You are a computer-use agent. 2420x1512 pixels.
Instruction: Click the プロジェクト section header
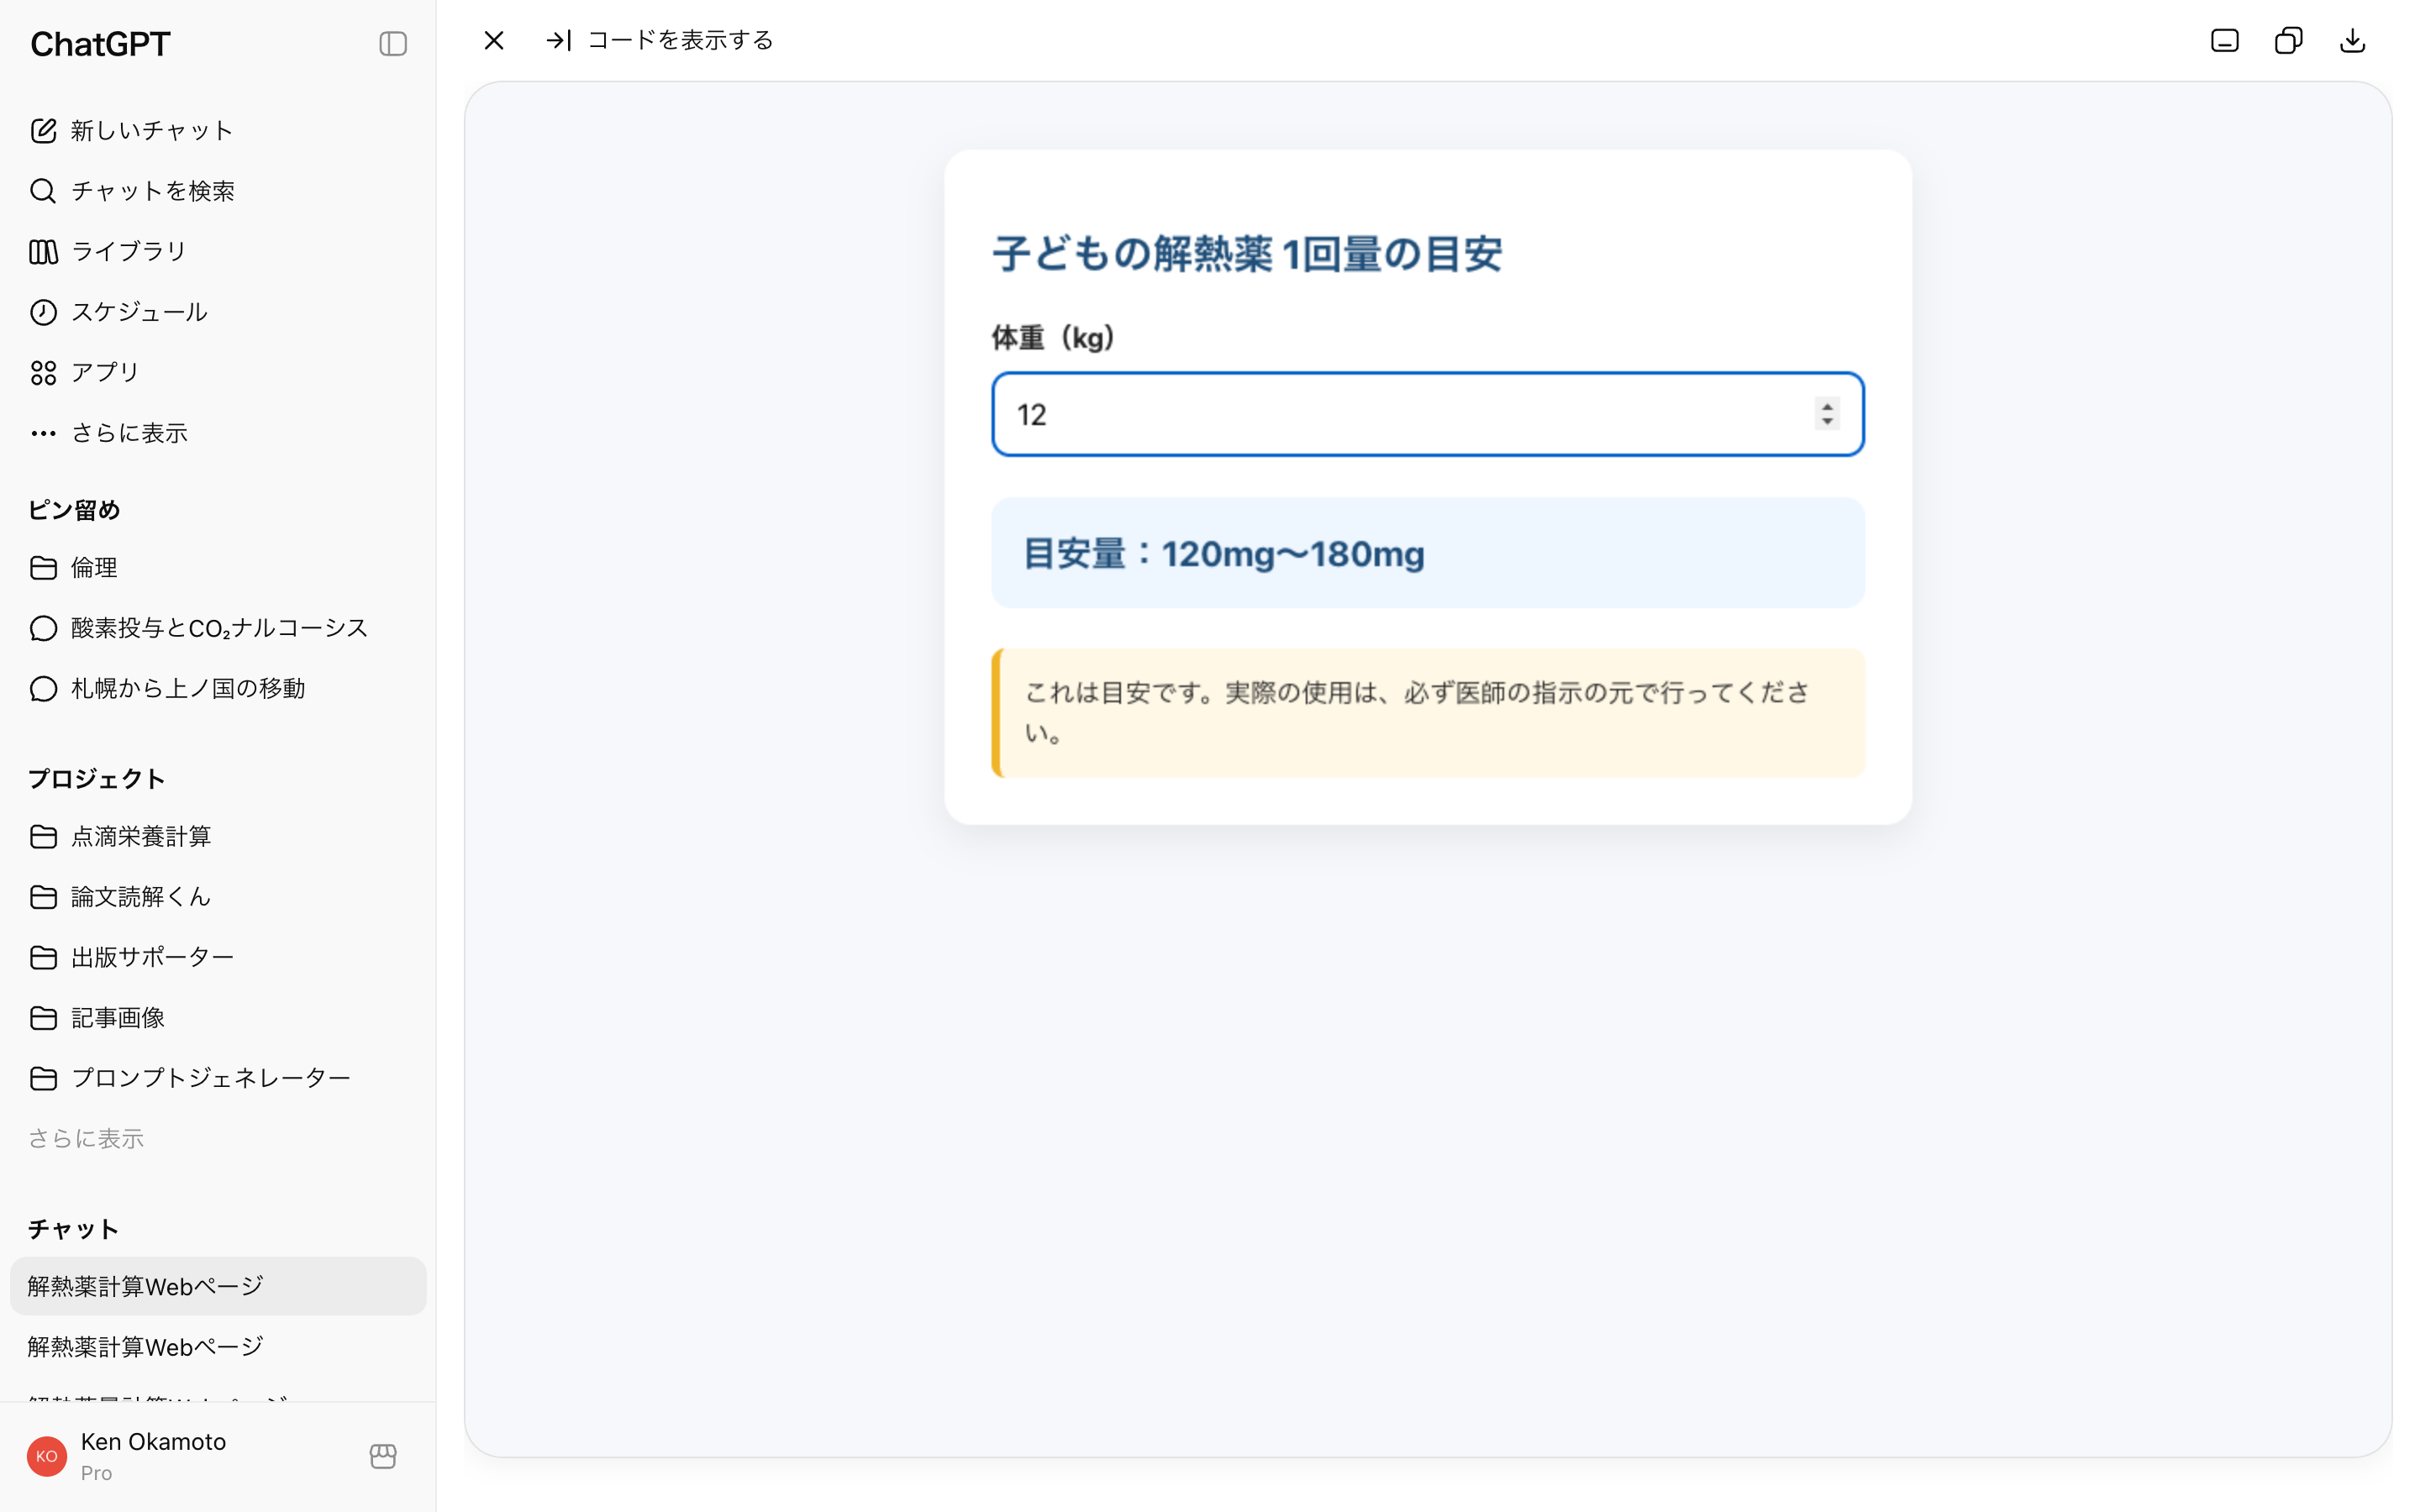[x=97, y=779]
